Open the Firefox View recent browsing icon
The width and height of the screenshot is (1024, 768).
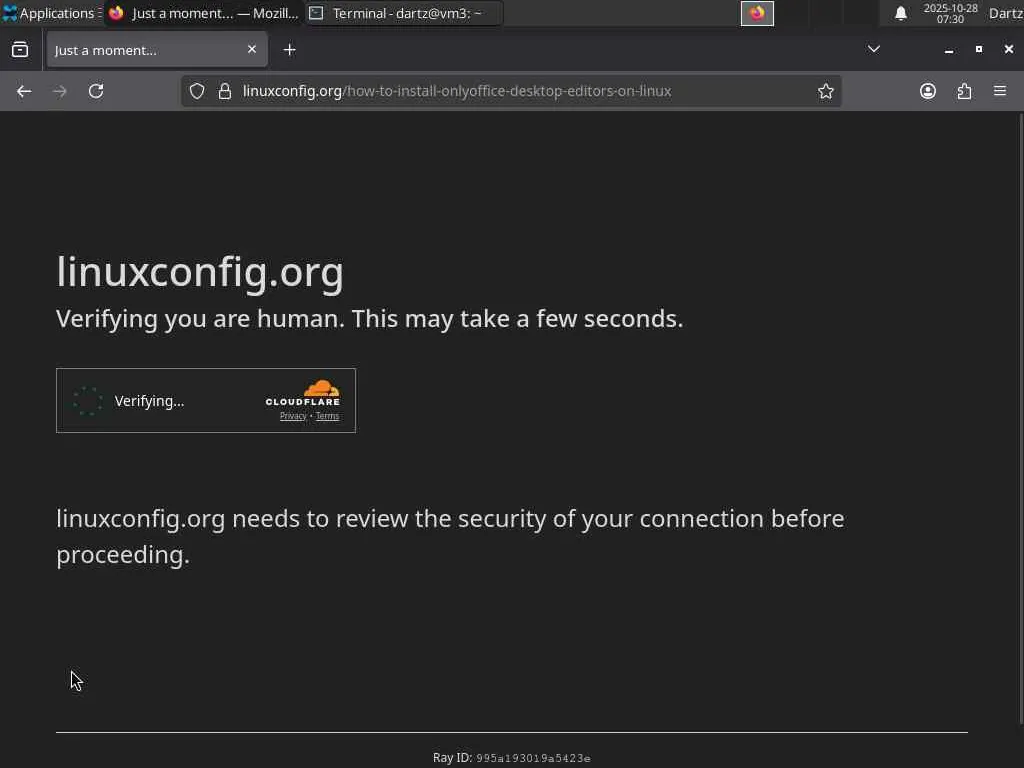point(20,50)
